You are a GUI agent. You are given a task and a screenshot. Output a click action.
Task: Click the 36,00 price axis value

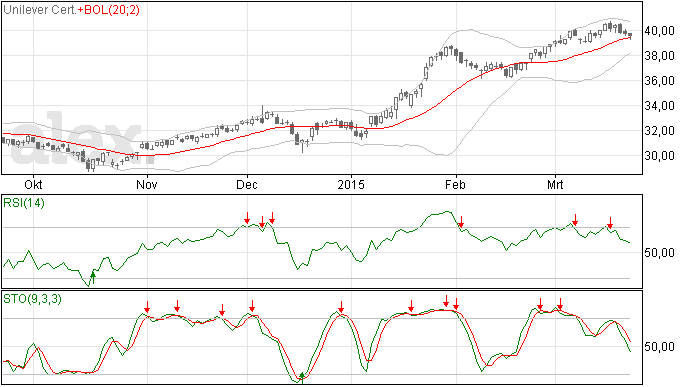[x=659, y=81]
